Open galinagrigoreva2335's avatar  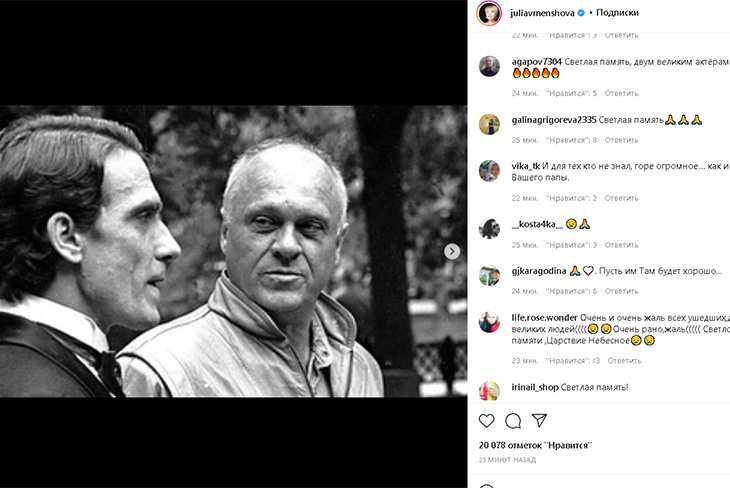click(489, 124)
